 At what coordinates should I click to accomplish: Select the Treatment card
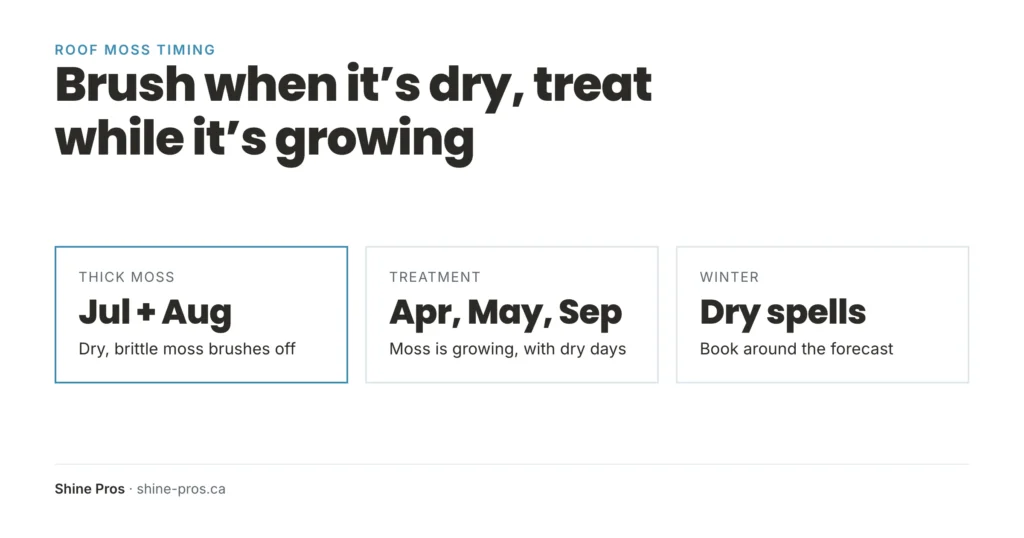click(x=512, y=315)
